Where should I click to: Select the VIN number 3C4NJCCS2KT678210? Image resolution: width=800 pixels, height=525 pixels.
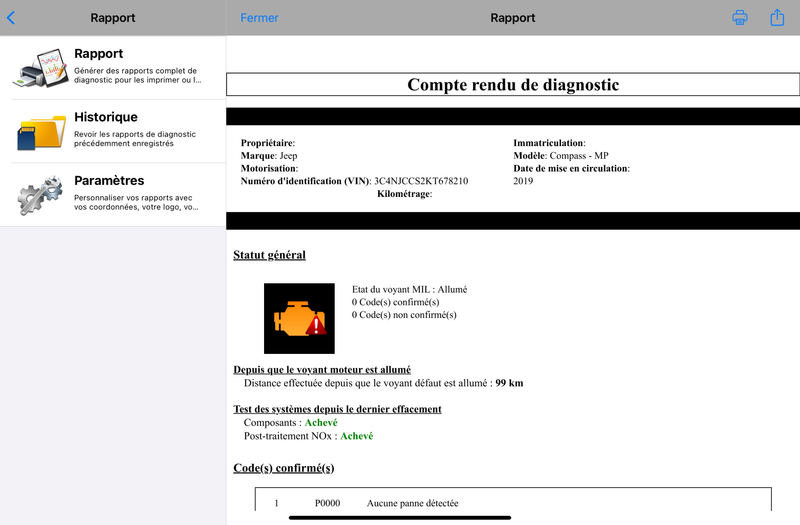tap(421, 181)
